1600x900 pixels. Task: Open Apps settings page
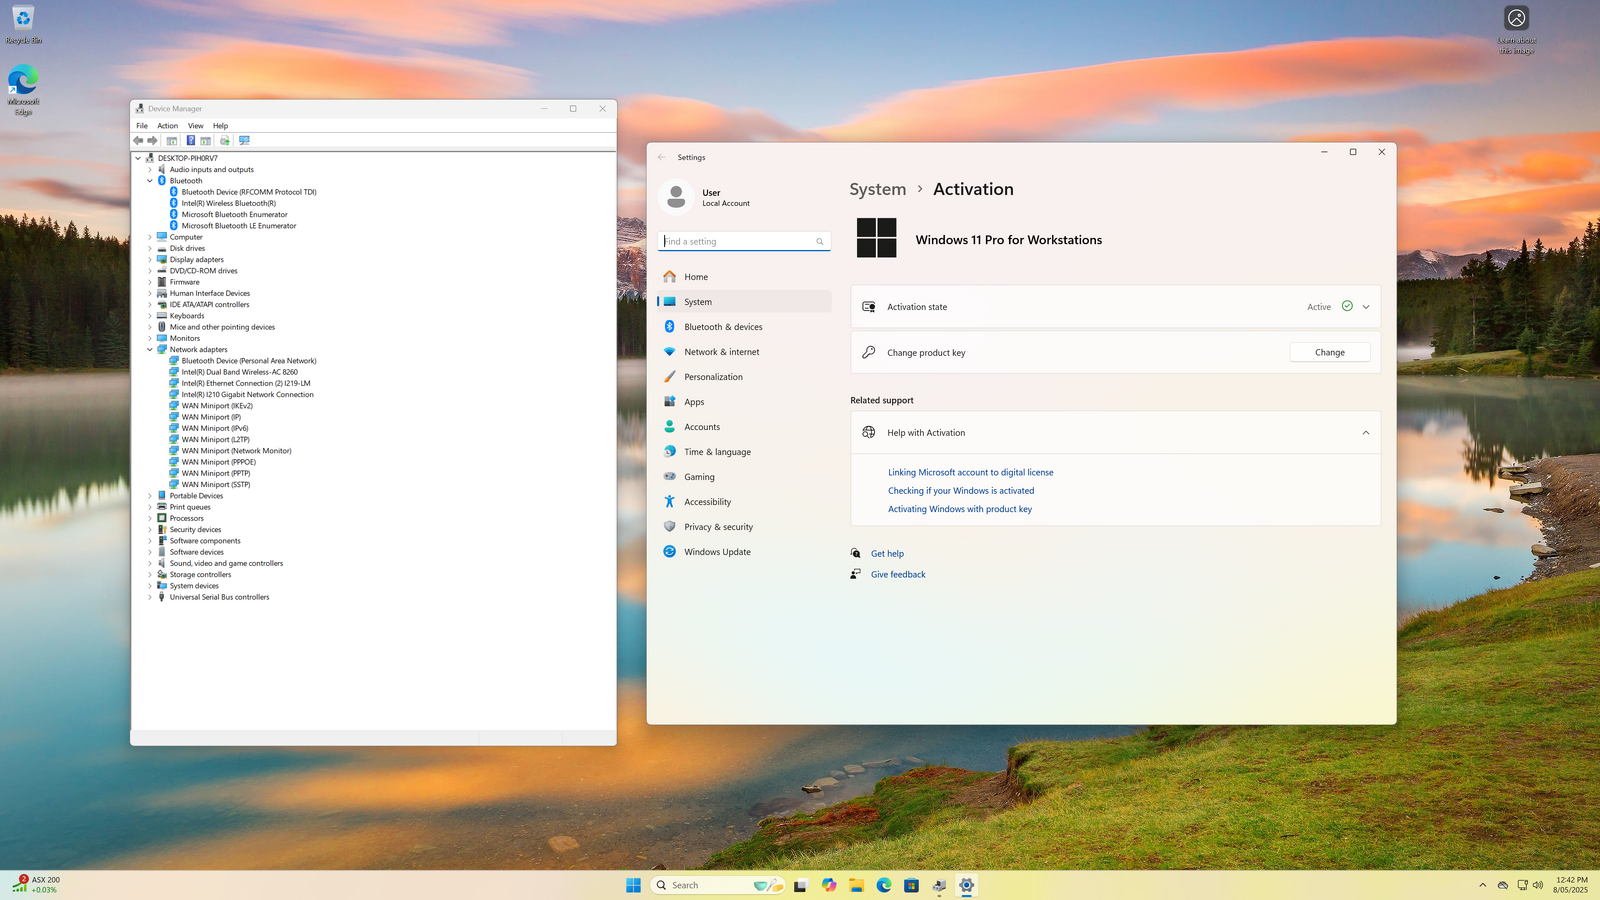pos(744,402)
